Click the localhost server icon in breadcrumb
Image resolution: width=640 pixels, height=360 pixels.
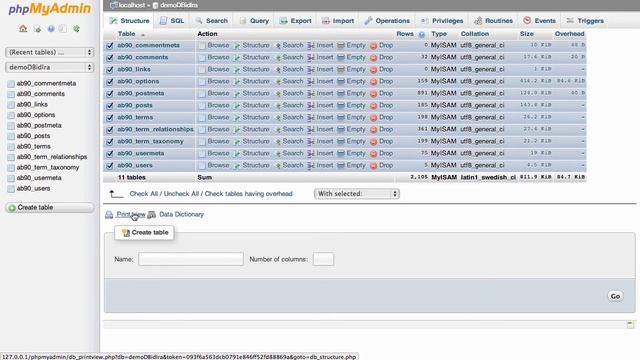114,5
